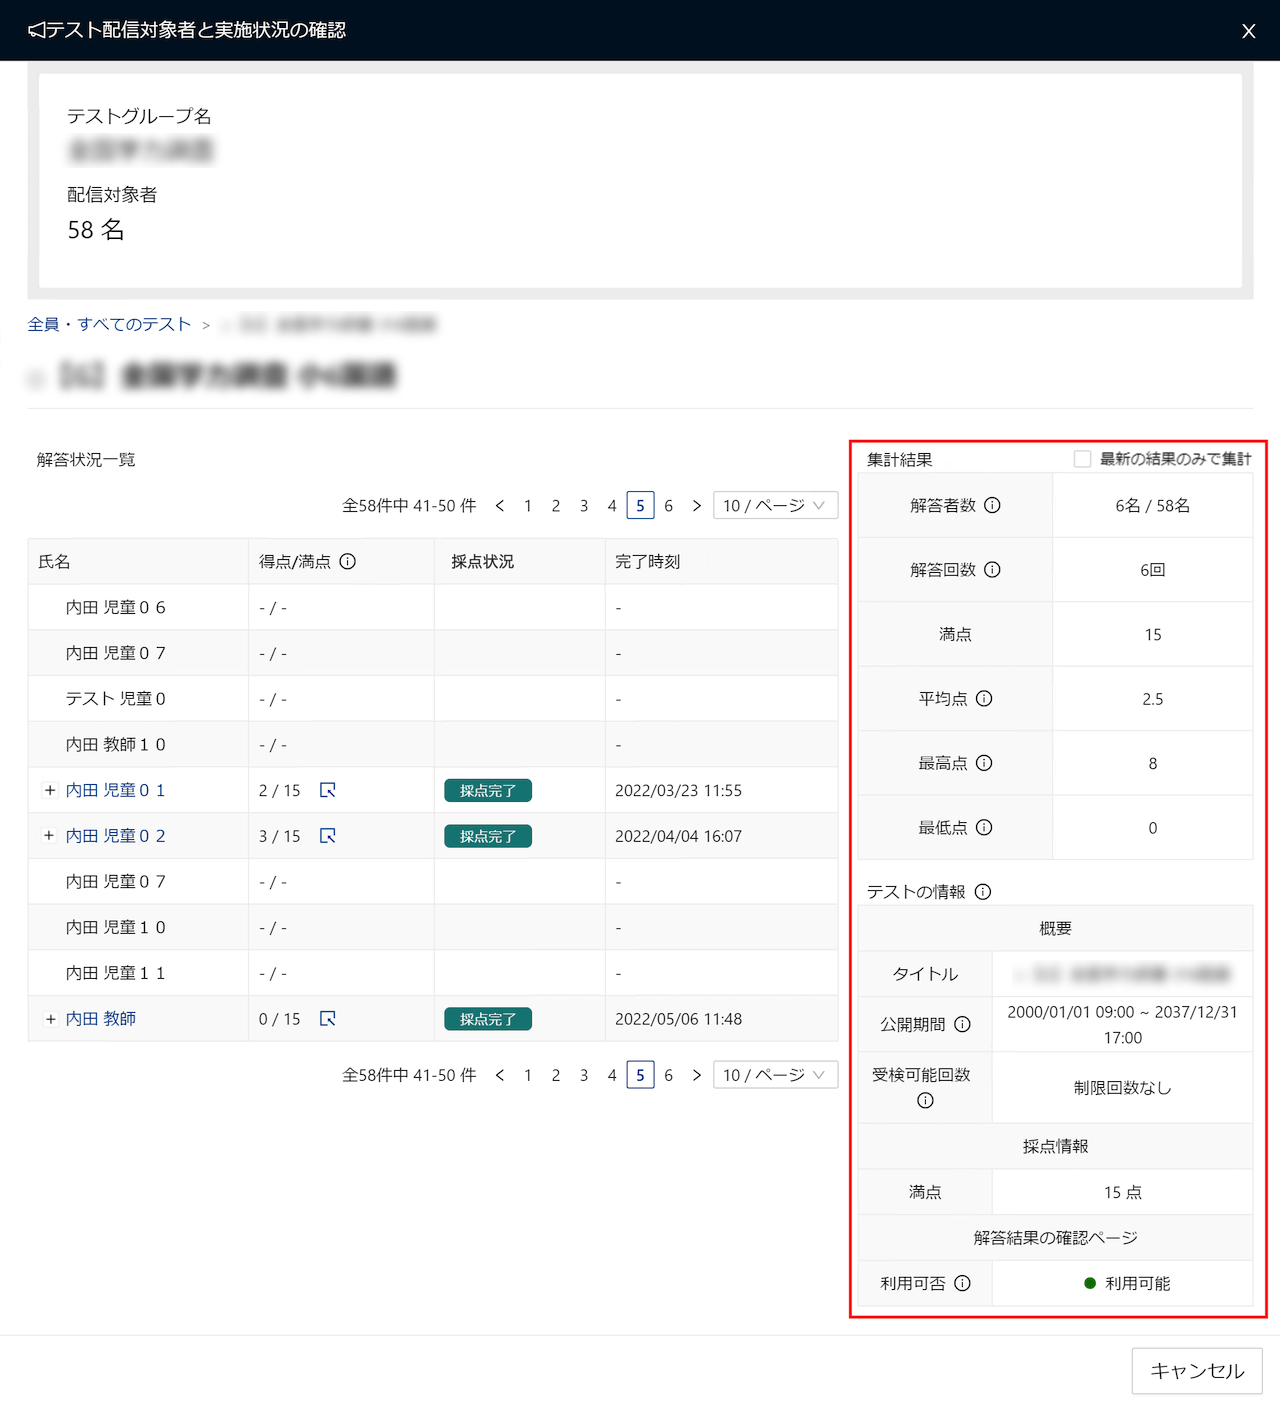Show info tooltip for 平均点

(x=984, y=699)
